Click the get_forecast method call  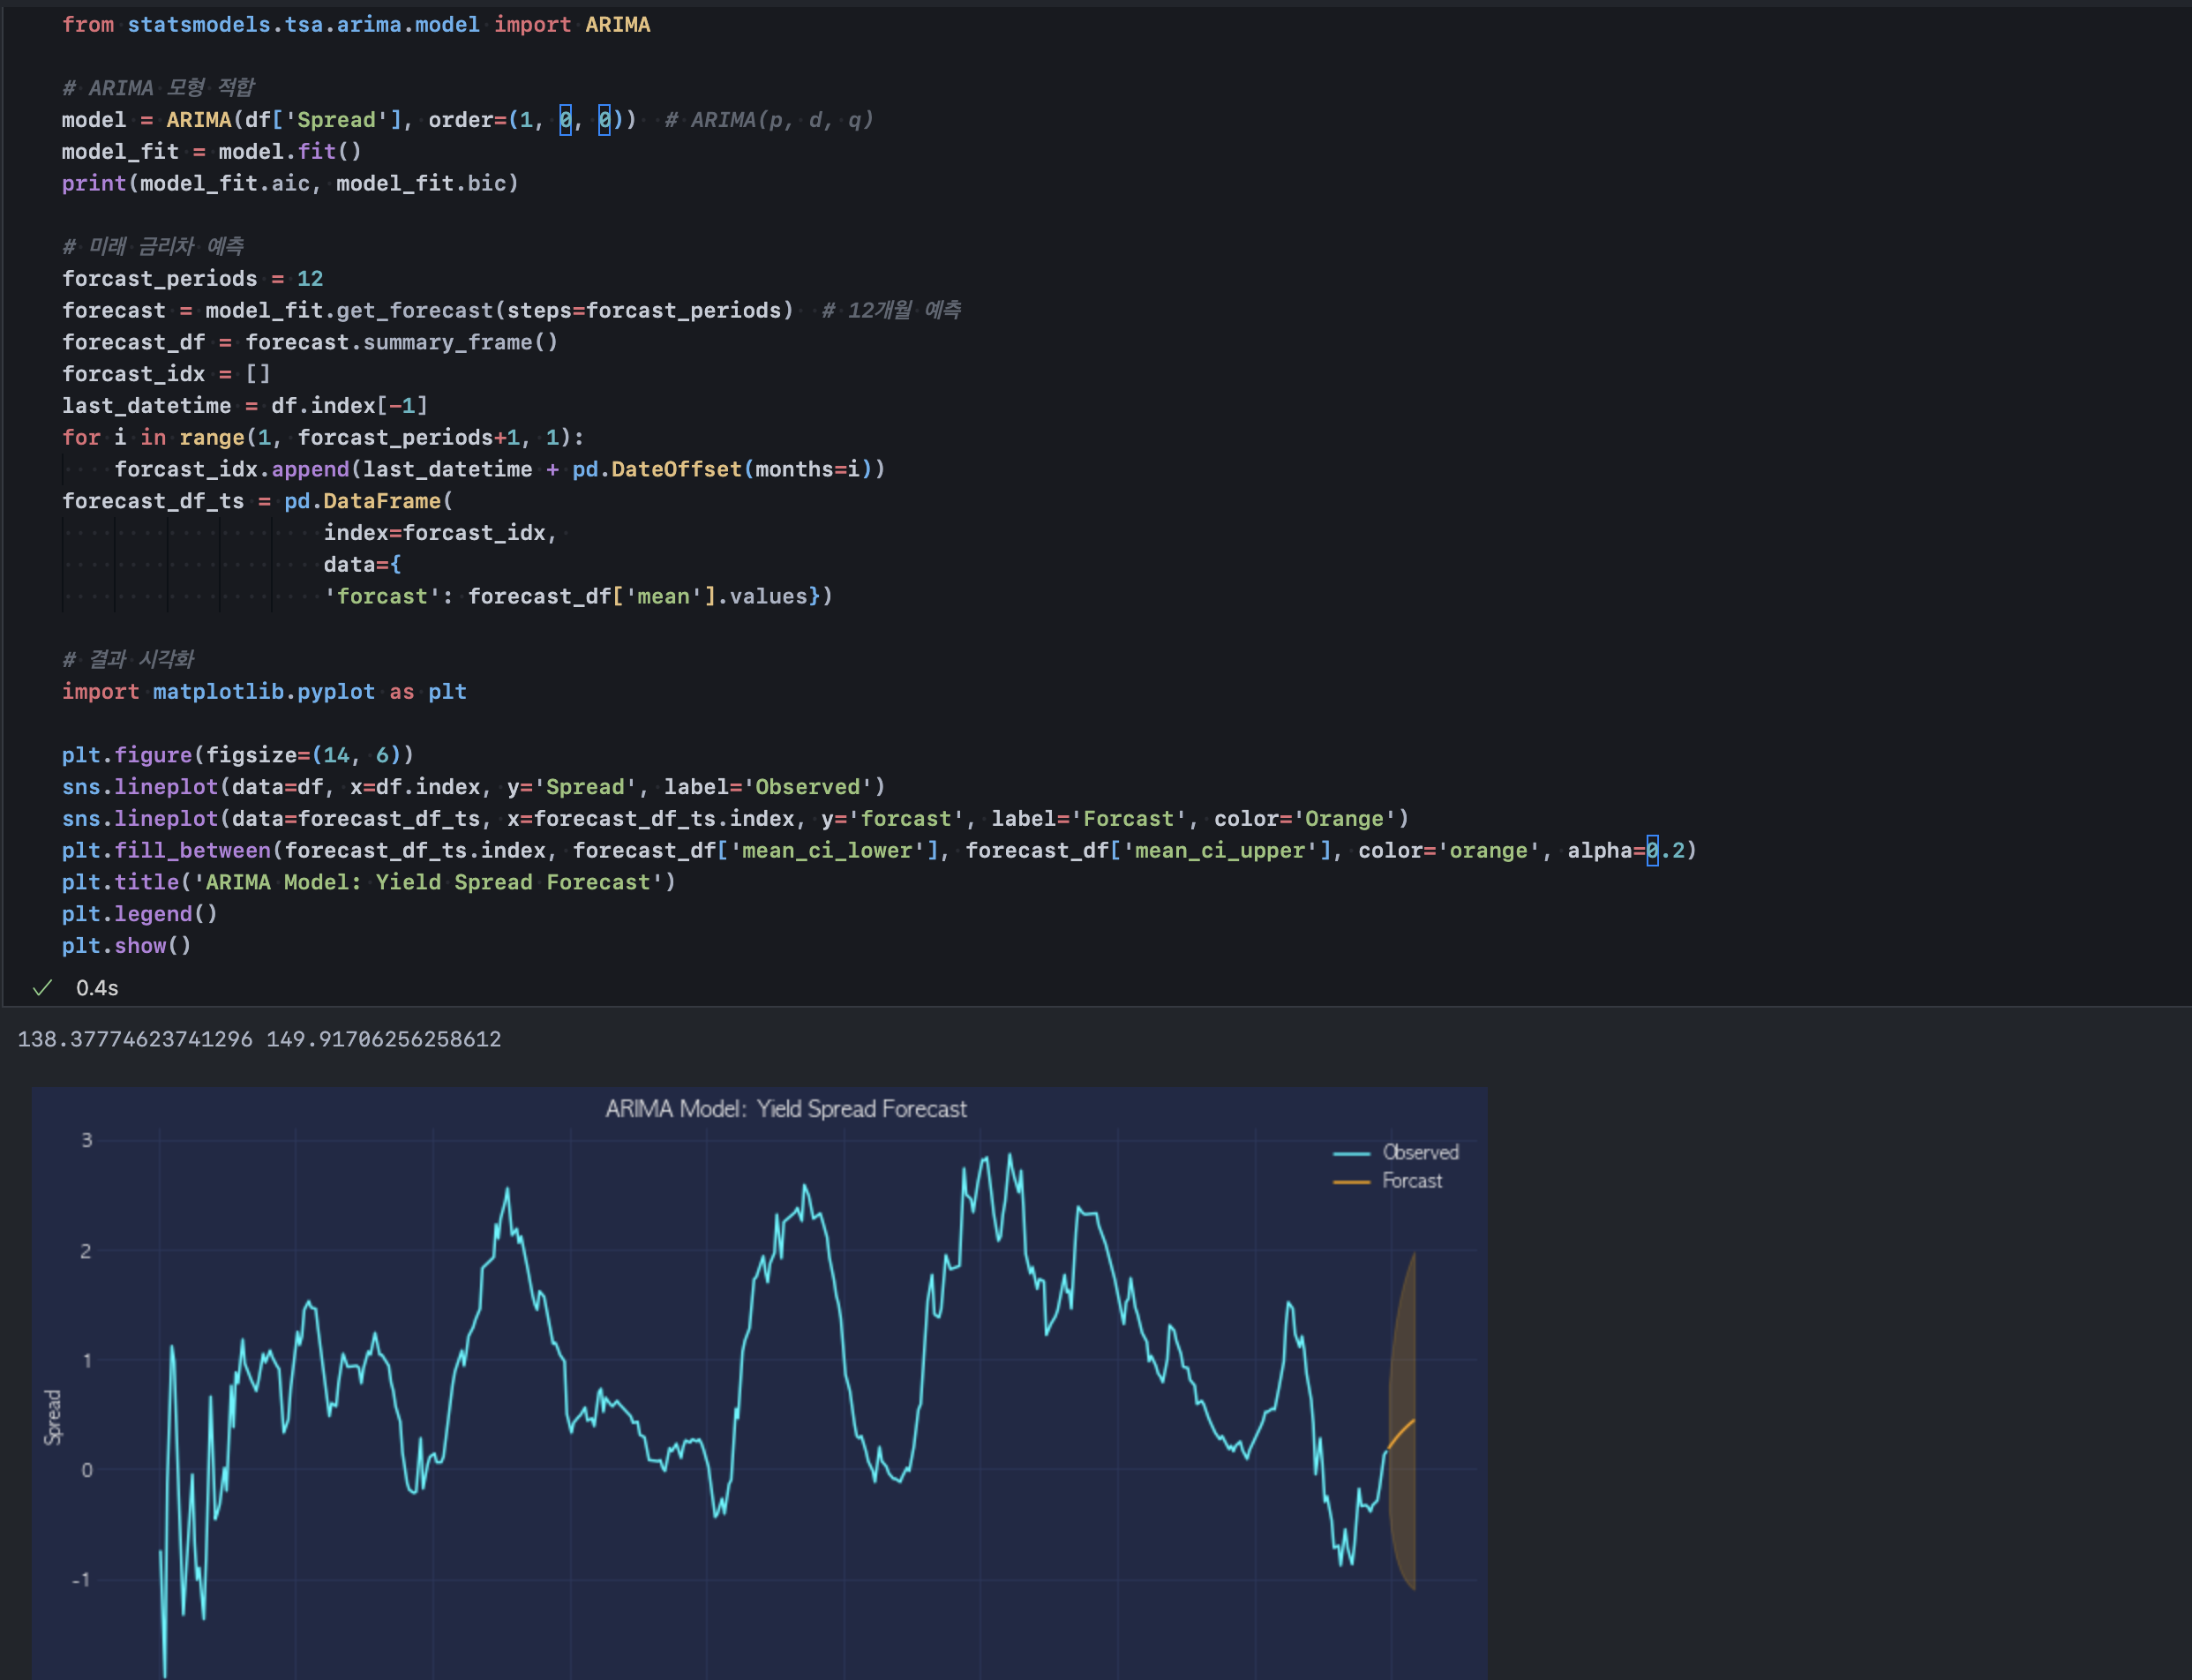[x=415, y=310]
